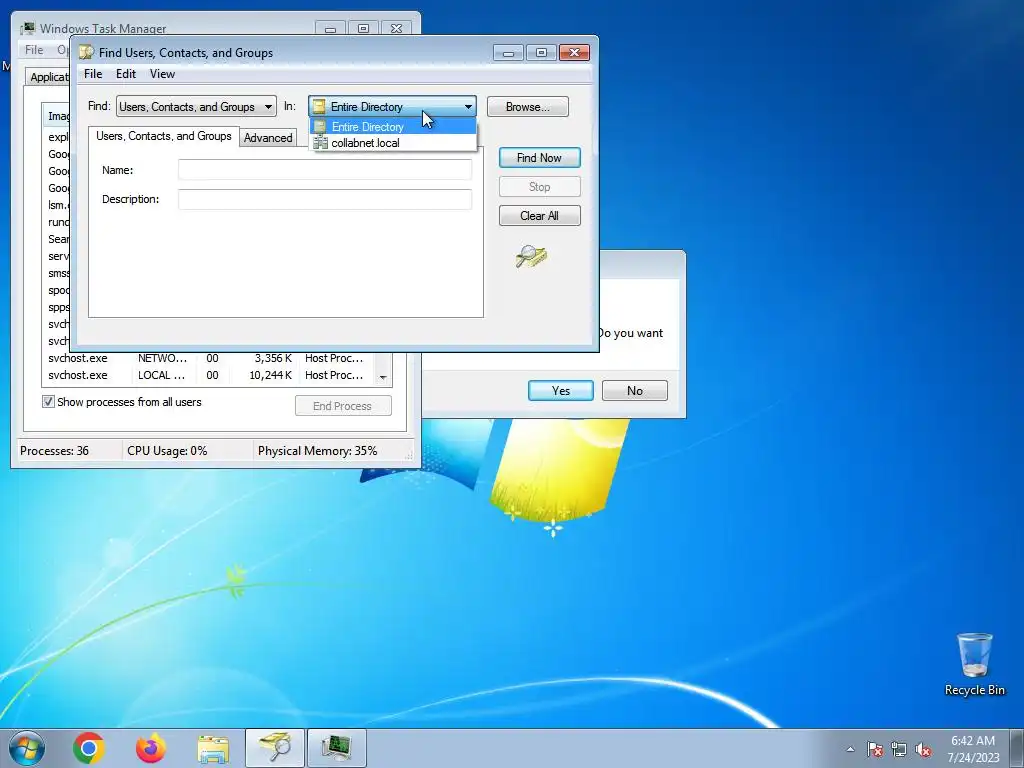Viewport: 1024px width, 768px height.
Task: Focus the Description input field
Action: [x=325, y=199]
